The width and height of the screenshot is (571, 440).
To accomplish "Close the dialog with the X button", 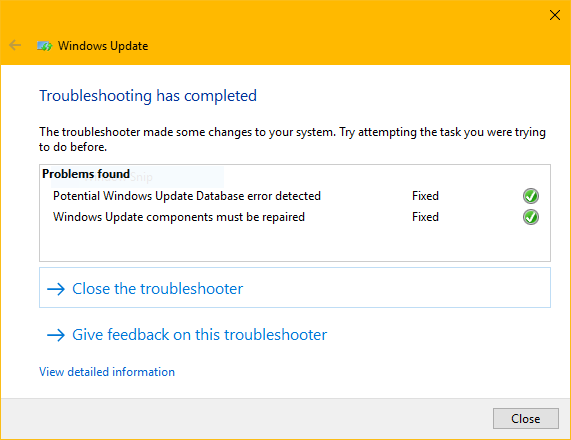I will [555, 15].
